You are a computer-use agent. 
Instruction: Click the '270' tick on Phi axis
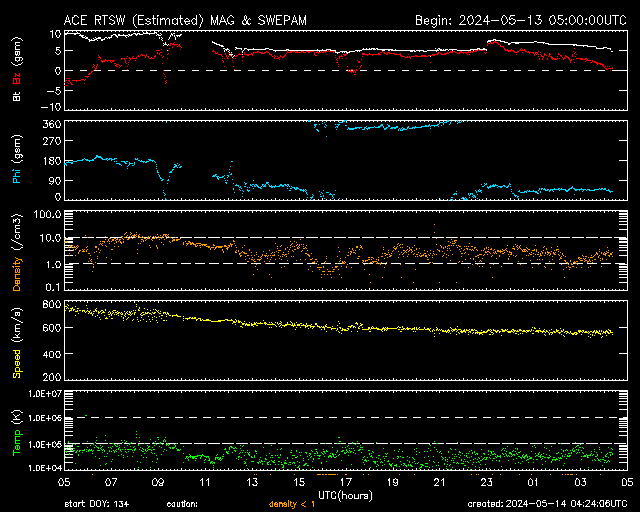[52, 141]
